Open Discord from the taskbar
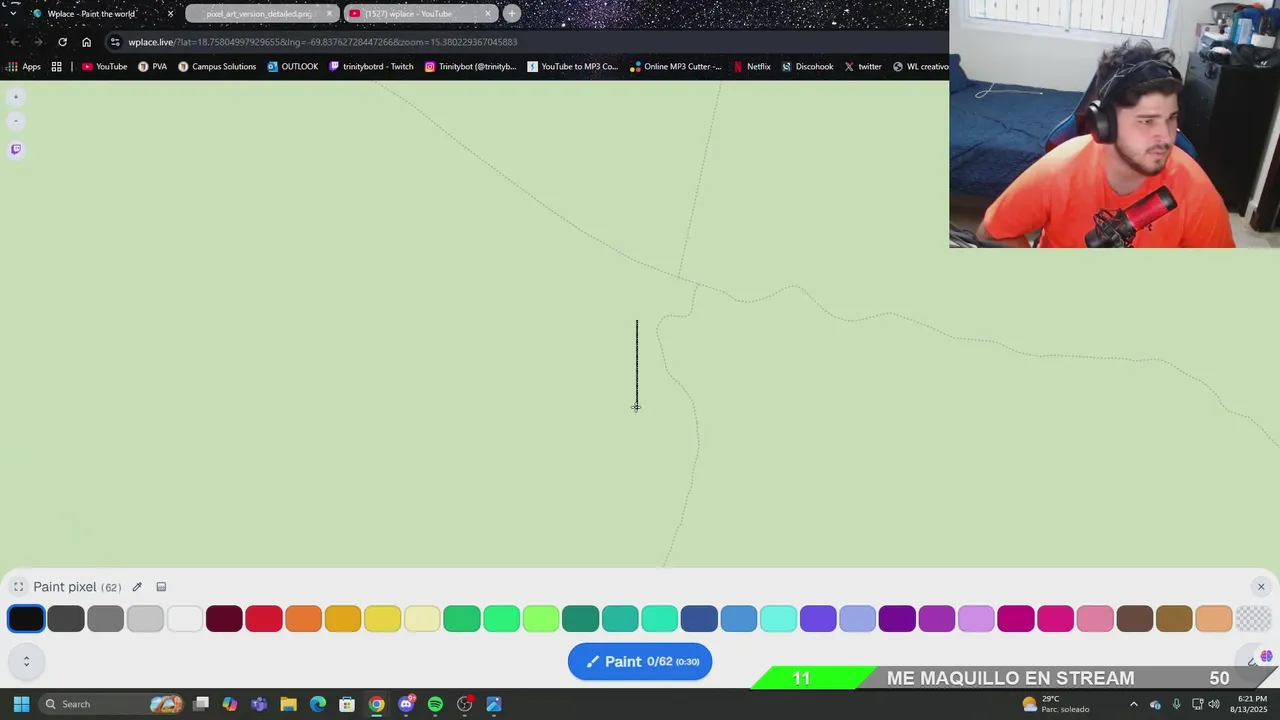The image size is (1280, 720). [406, 704]
